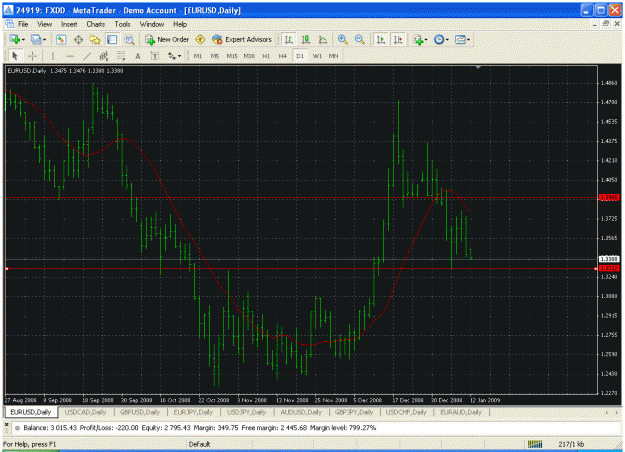Toggle the Terminal panel icon

pyautogui.click(x=112, y=39)
